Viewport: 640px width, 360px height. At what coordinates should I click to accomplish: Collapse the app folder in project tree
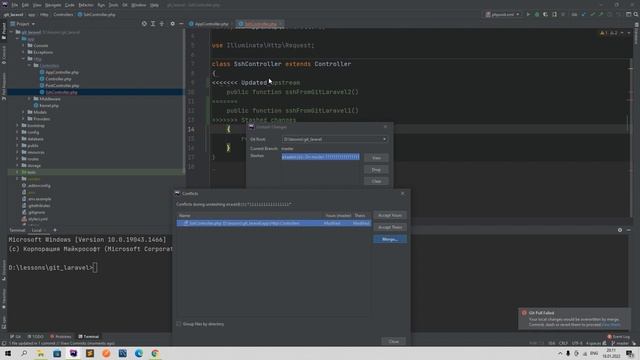tap(18, 39)
